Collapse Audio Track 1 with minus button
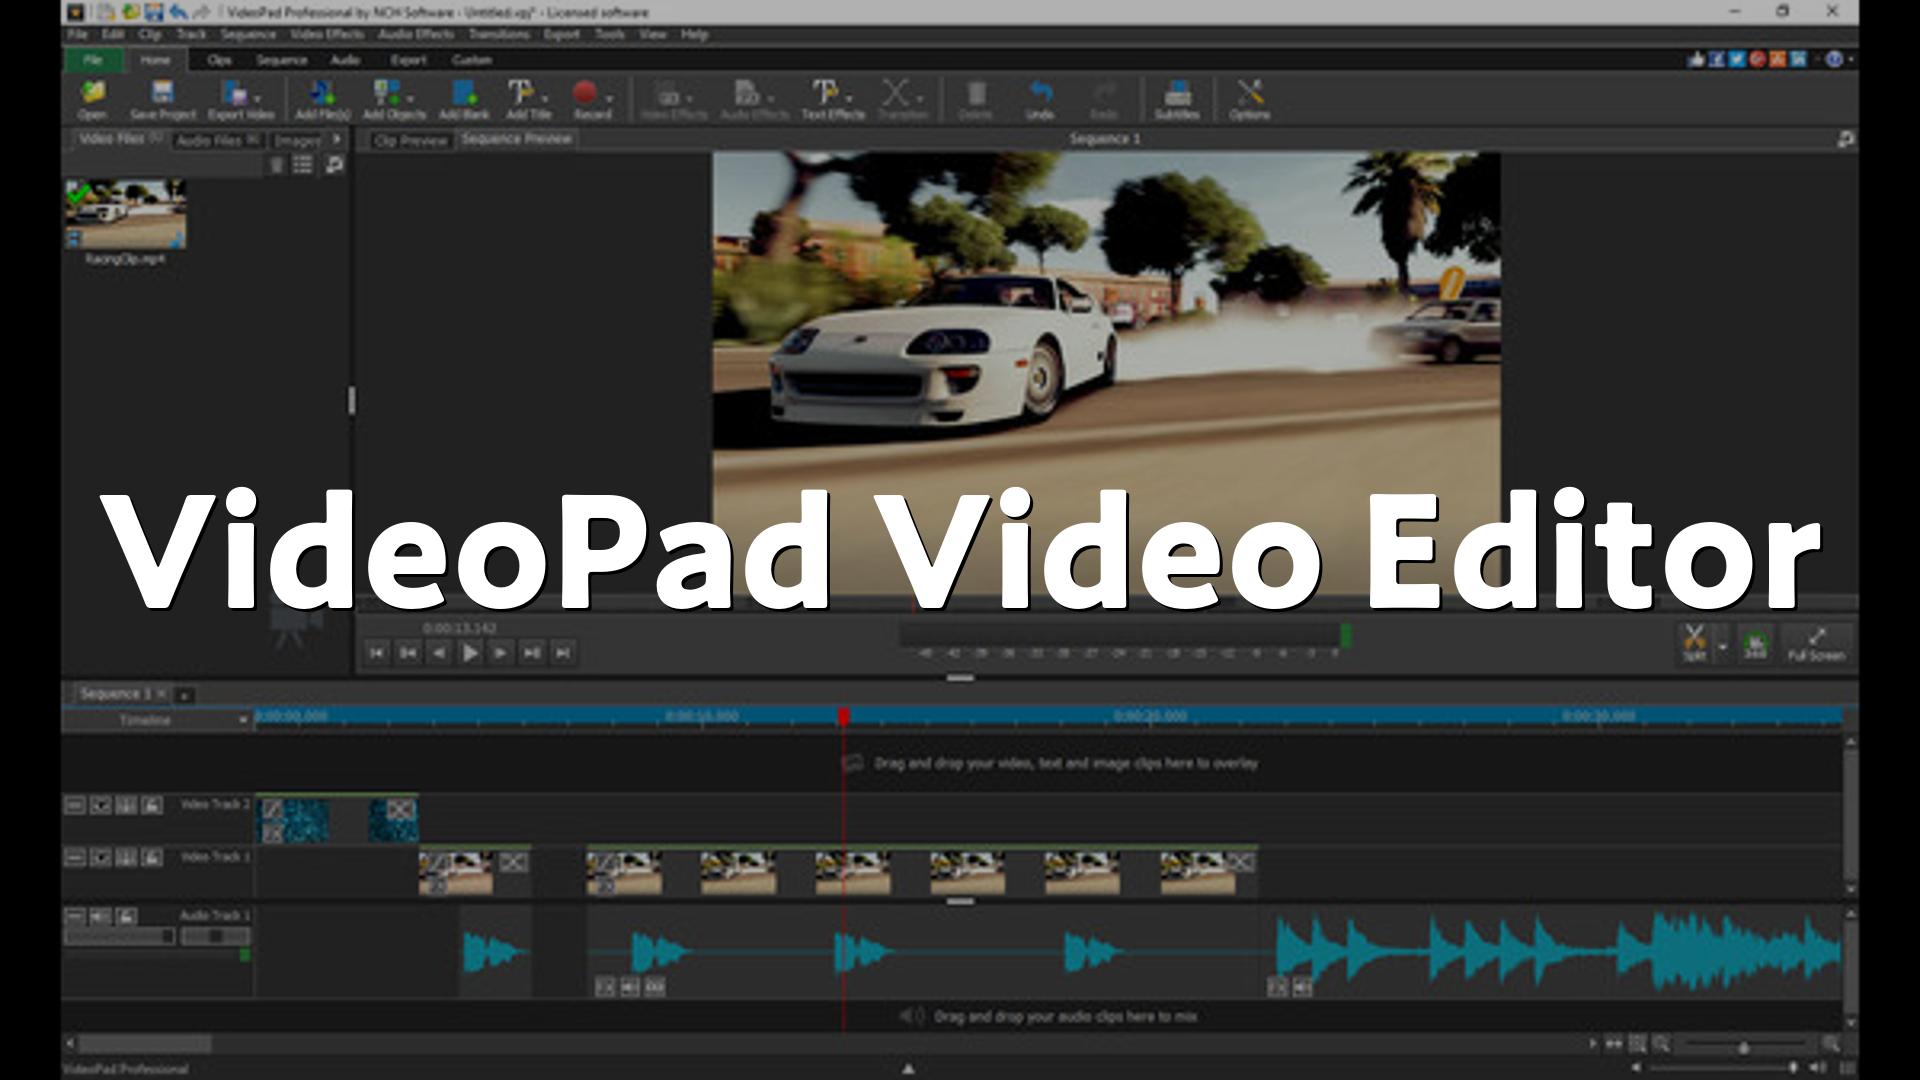Viewport: 1920px width, 1080px height. pyautogui.click(x=75, y=916)
